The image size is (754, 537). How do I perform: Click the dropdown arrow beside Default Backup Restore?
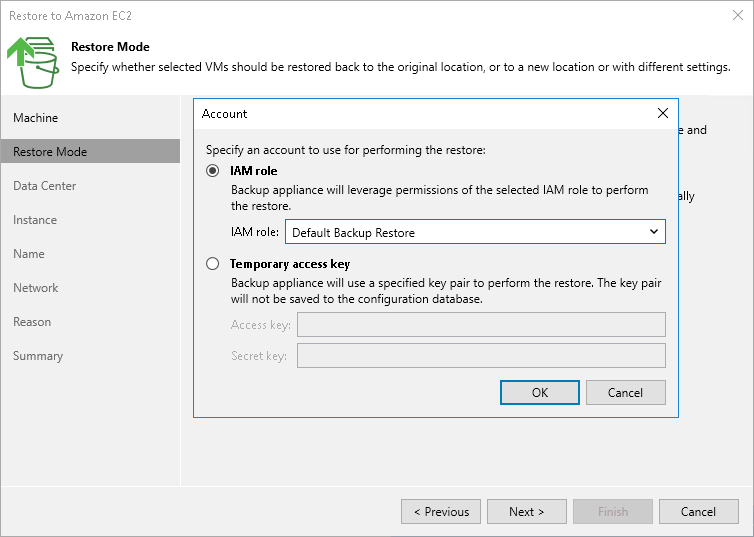pos(654,232)
